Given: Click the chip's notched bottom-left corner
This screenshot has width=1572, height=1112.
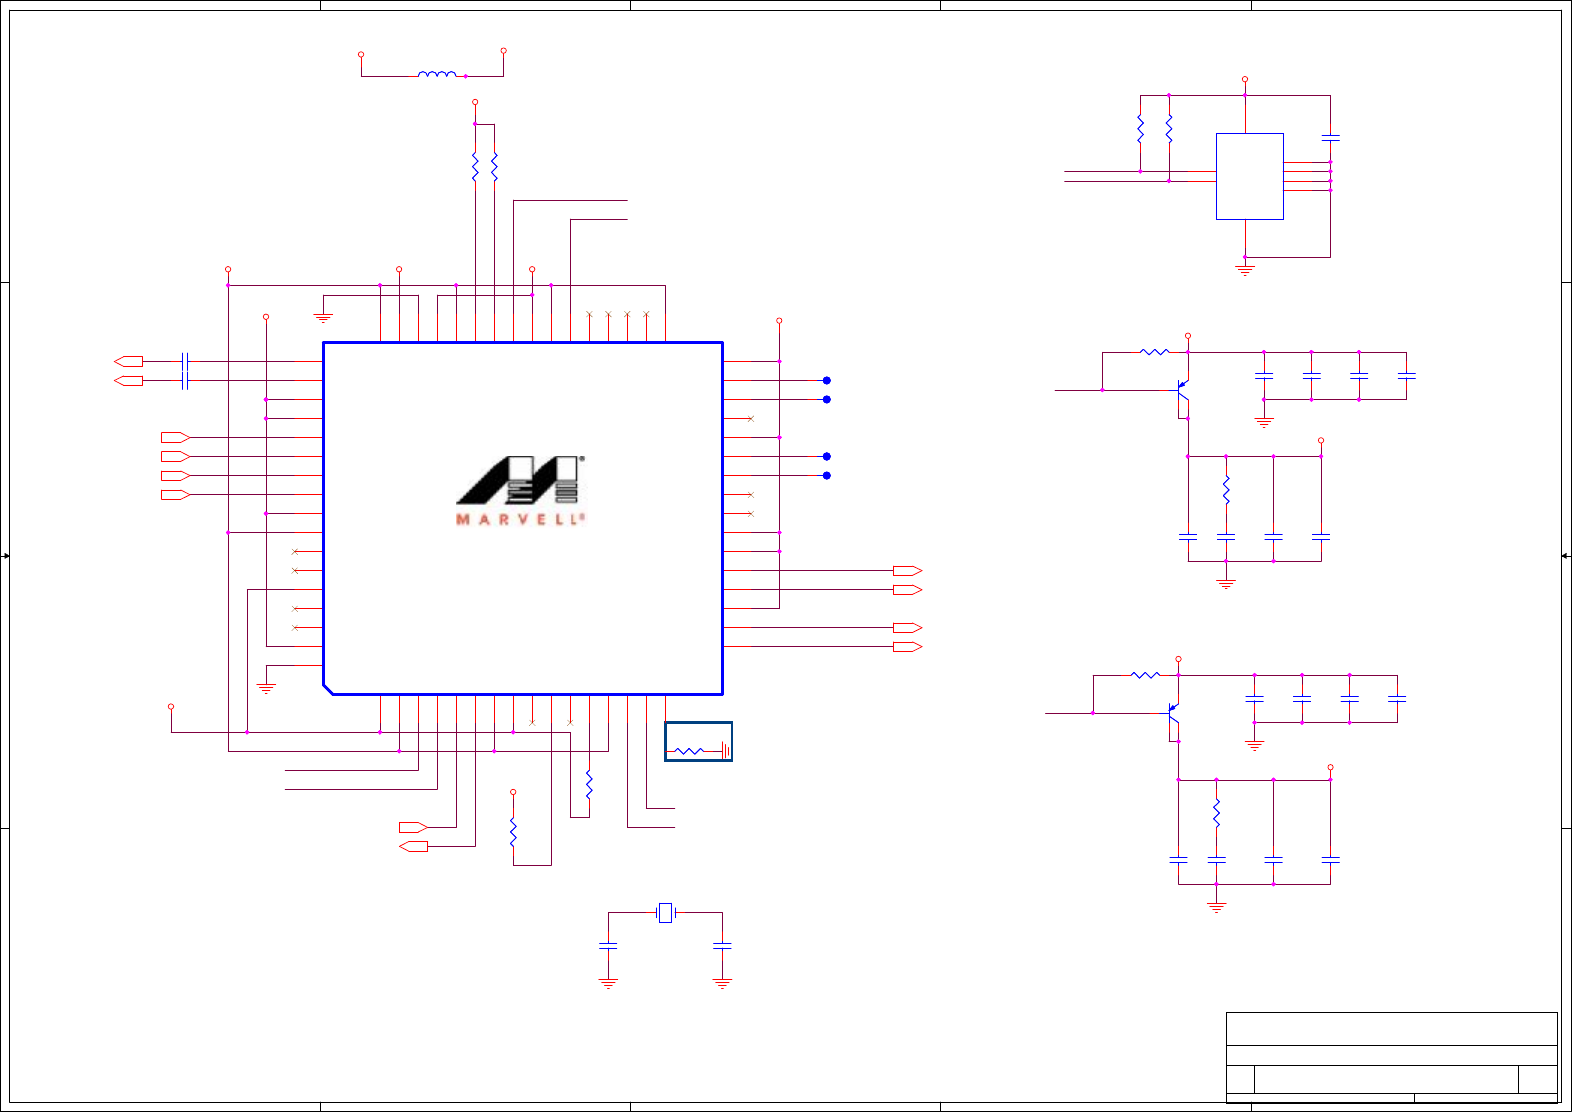Looking at the screenshot, I should tap(328, 689).
